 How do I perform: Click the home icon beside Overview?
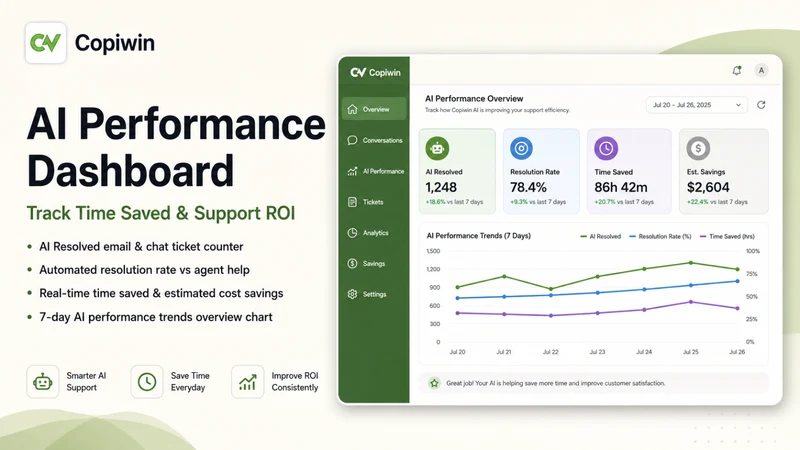click(352, 109)
